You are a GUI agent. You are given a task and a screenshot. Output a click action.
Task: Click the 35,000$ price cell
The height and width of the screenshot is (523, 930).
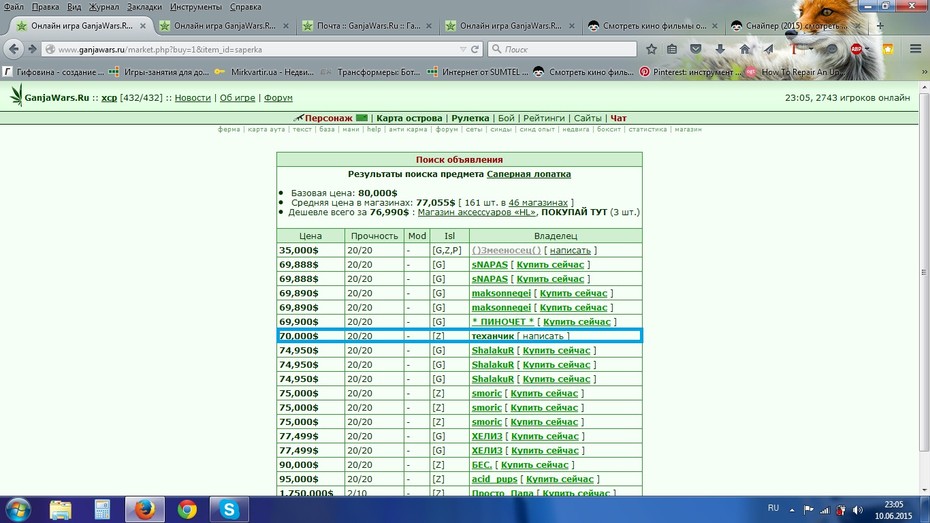310,250
